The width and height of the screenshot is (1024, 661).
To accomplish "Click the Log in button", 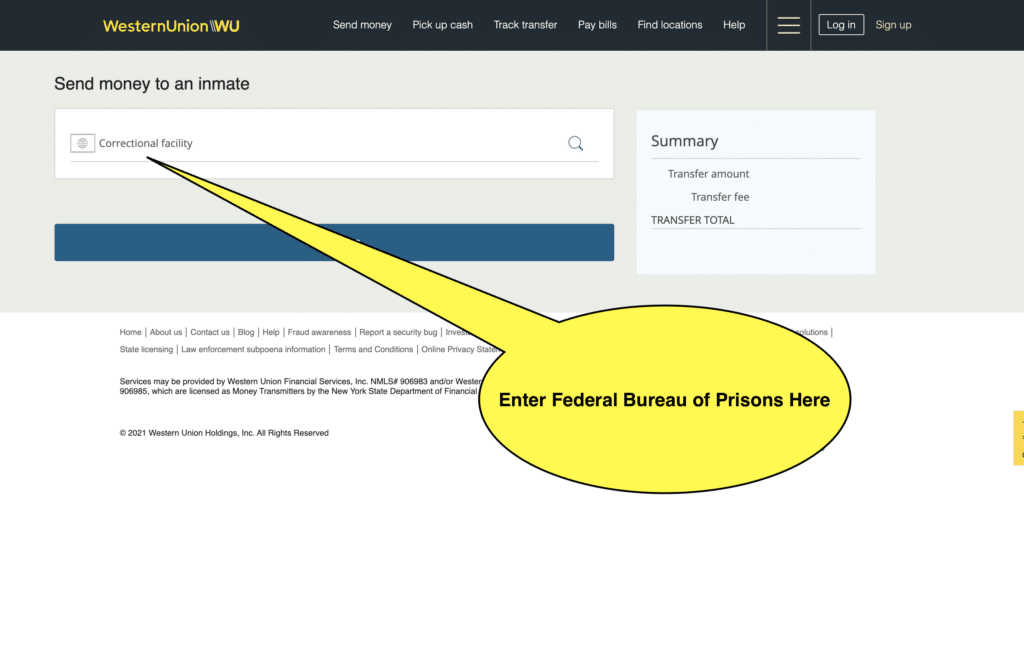I will pos(841,25).
